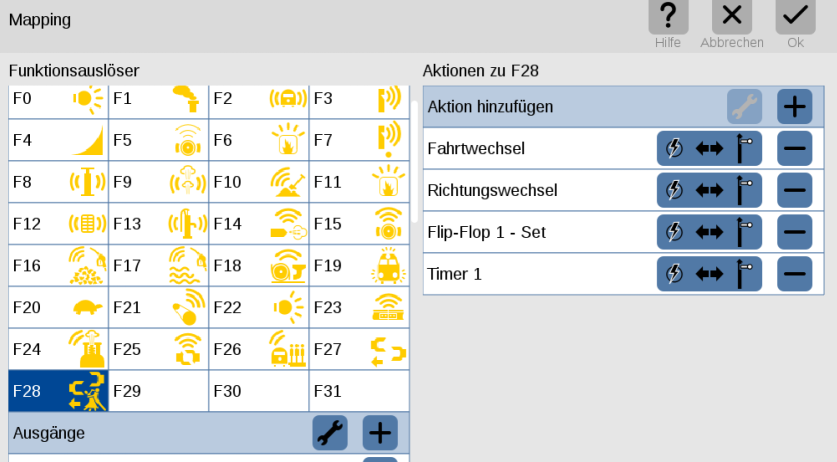Screen dimensions: 837x462
Task: Choose the F4 ramp function cell
Action: click(x=58, y=140)
